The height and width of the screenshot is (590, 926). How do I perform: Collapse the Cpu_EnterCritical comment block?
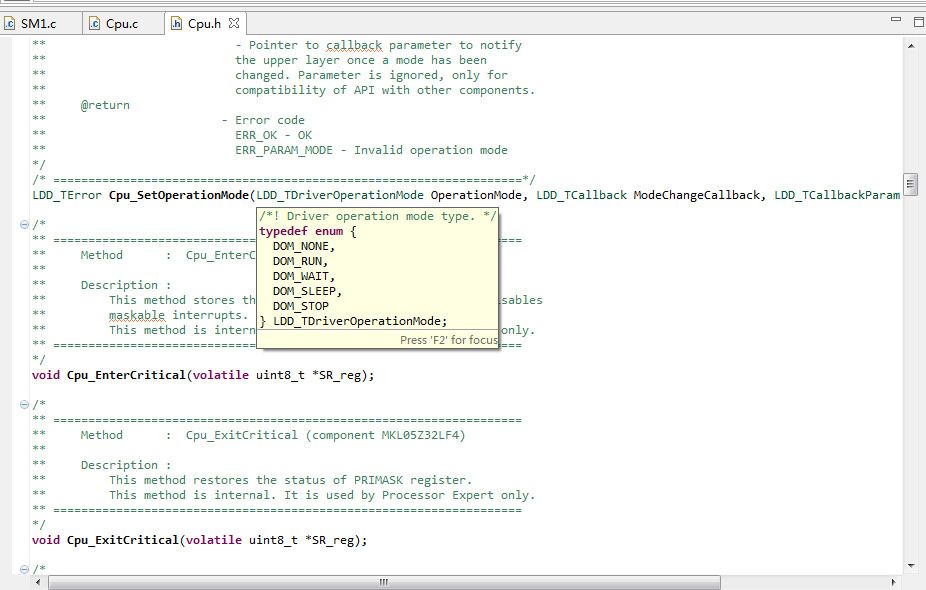[x=24, y=224]
